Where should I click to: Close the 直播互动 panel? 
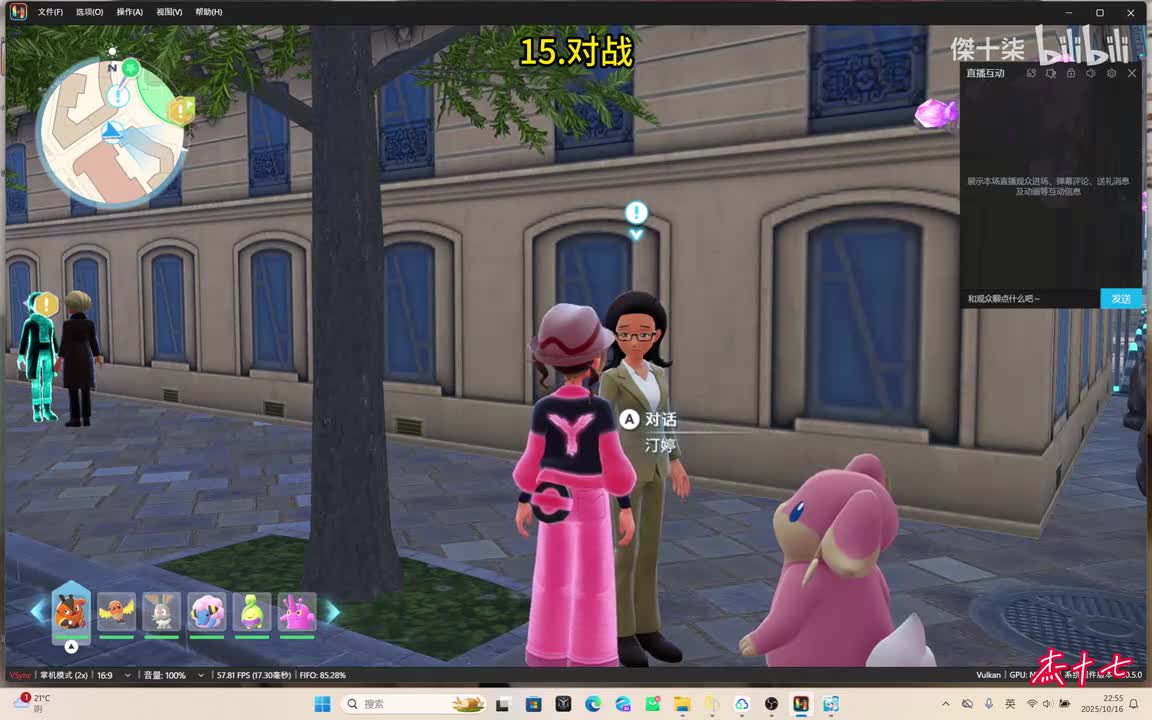click(x=1132, y=73)
